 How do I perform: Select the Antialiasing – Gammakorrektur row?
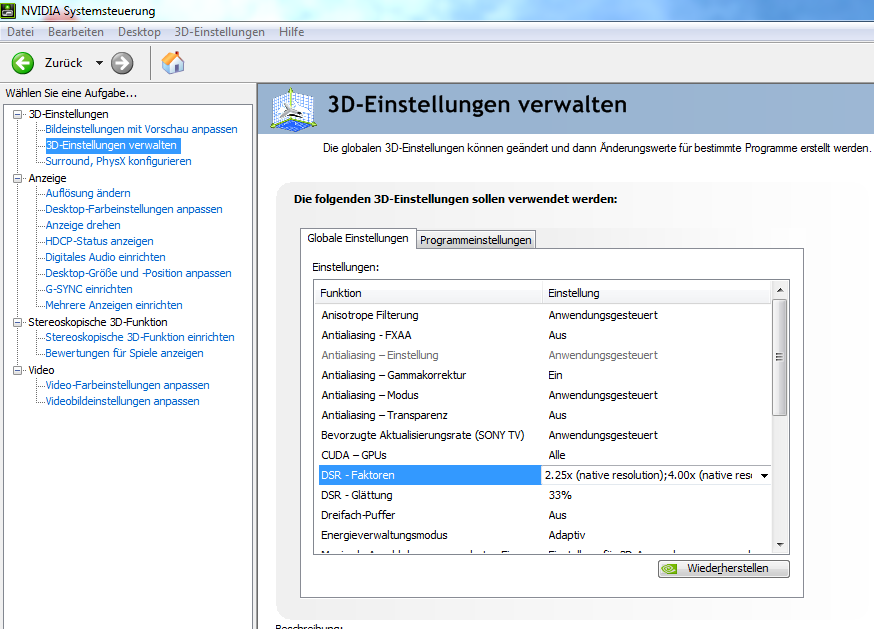coord(543,375)
